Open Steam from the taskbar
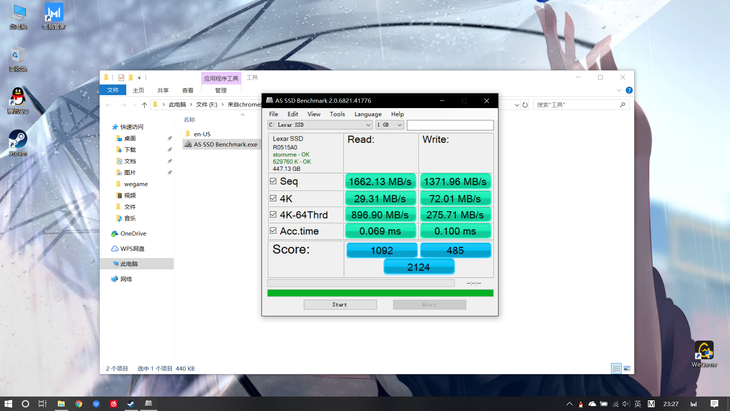This screenshot has width=730, height=411. pos(131,404)
